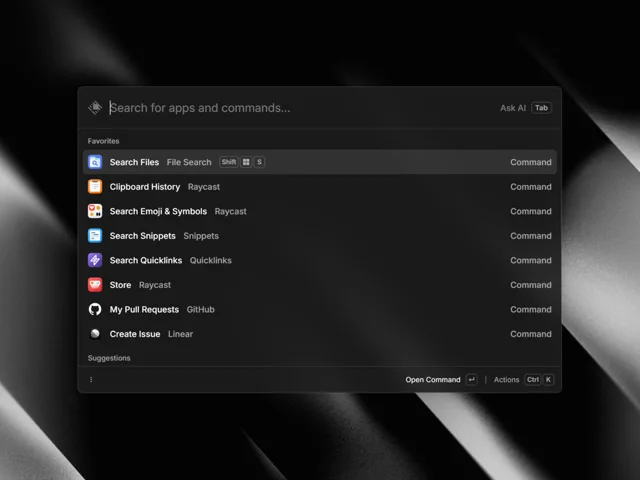Select the Search Files command title
This screenshot has width=640, height=480.
(134, 162)
